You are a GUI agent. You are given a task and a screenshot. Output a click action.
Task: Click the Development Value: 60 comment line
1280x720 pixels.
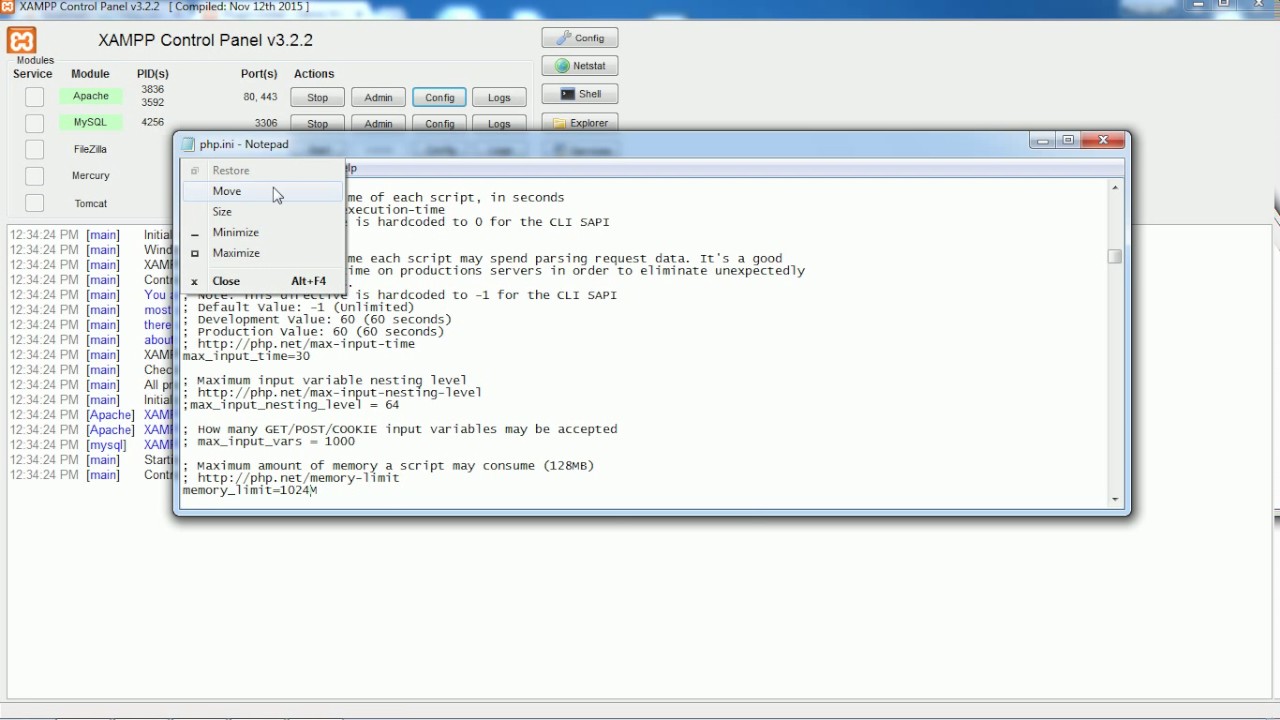[x=317, y=319]
